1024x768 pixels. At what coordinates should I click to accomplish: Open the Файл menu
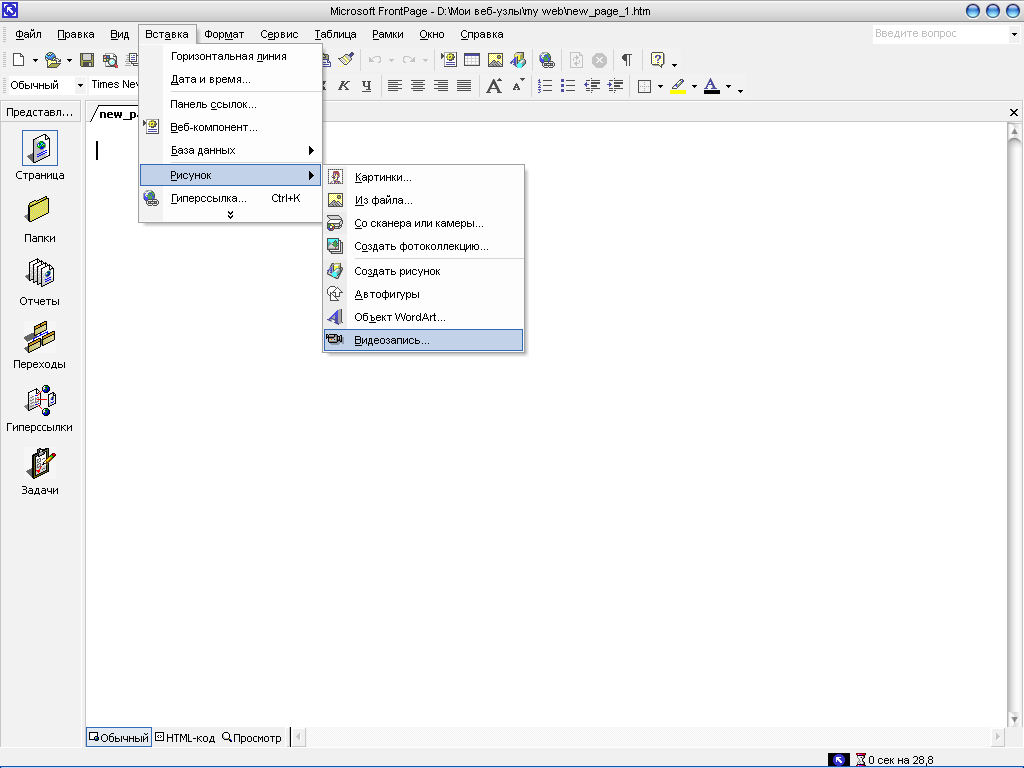coord(28,34)
